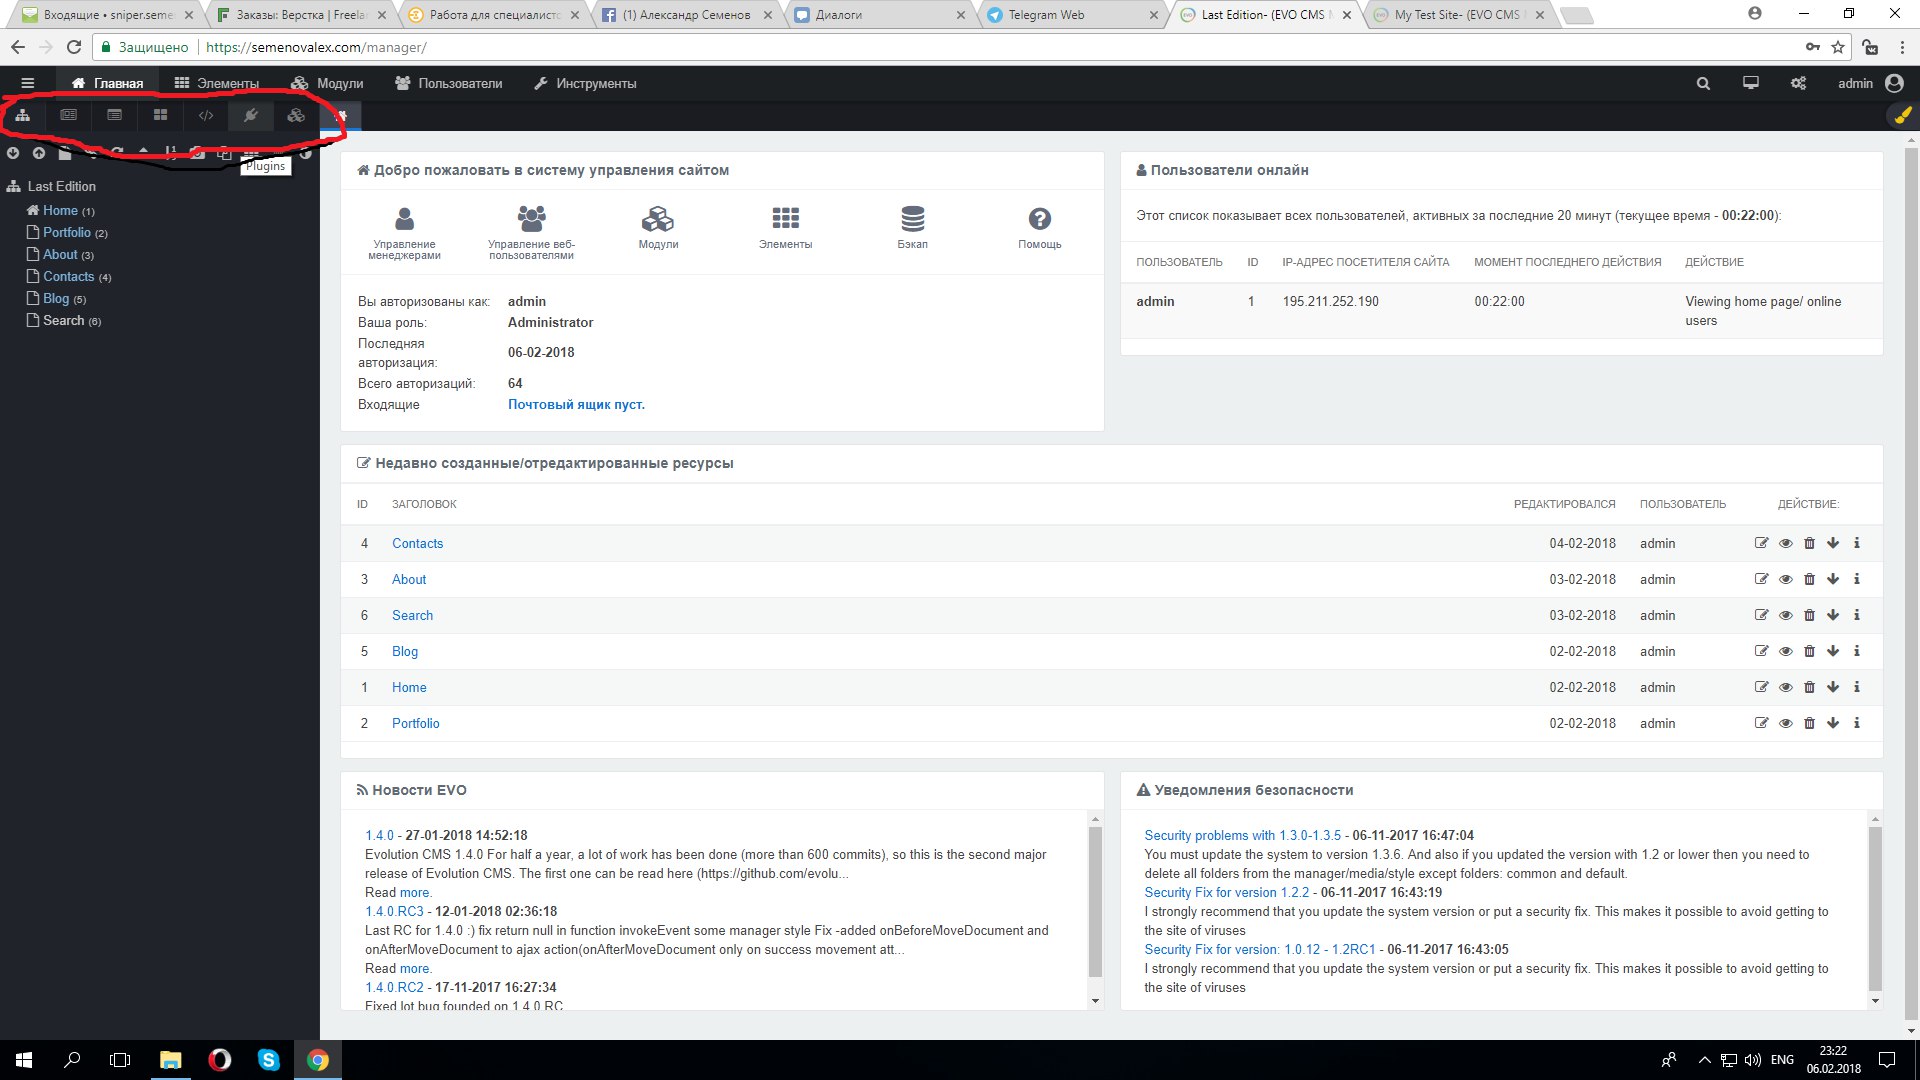Open the 1.4.0 news link
Viewport: 1920px width, 1080px height.
[379, 835]
